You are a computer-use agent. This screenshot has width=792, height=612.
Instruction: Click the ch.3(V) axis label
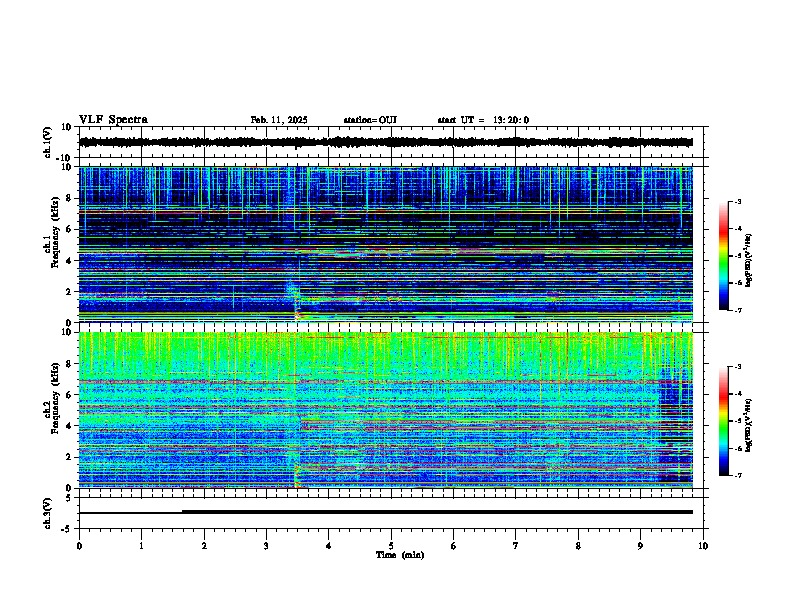pos(48,513)
